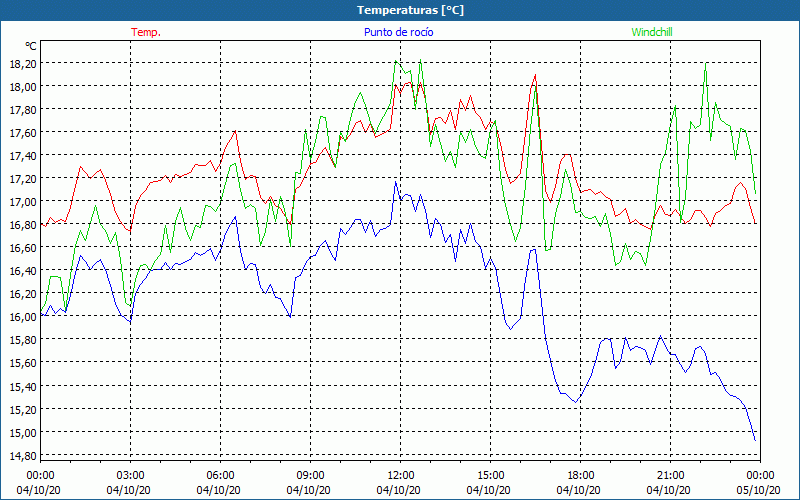Image resolution: width=800 pixels, height=500 pixels.
Task: Click the 15,40 y-axis value
Action: click(x=23, y=386)
